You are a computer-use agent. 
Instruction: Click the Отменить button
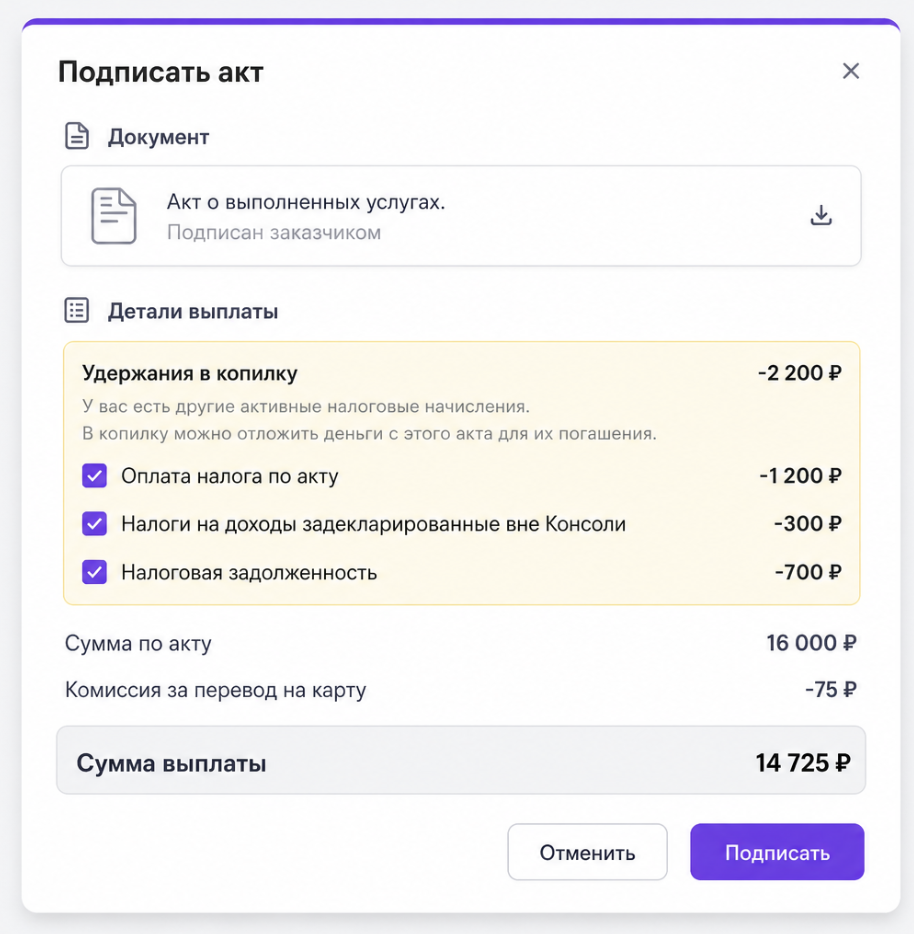click(x=587, y=852)
